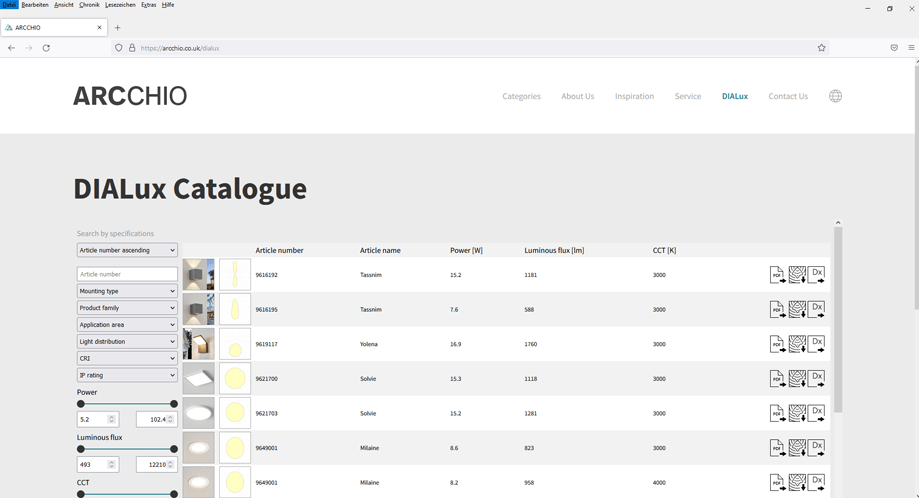
Task: Open the Light distribution filter dropdown
Action: coord(127,342)
